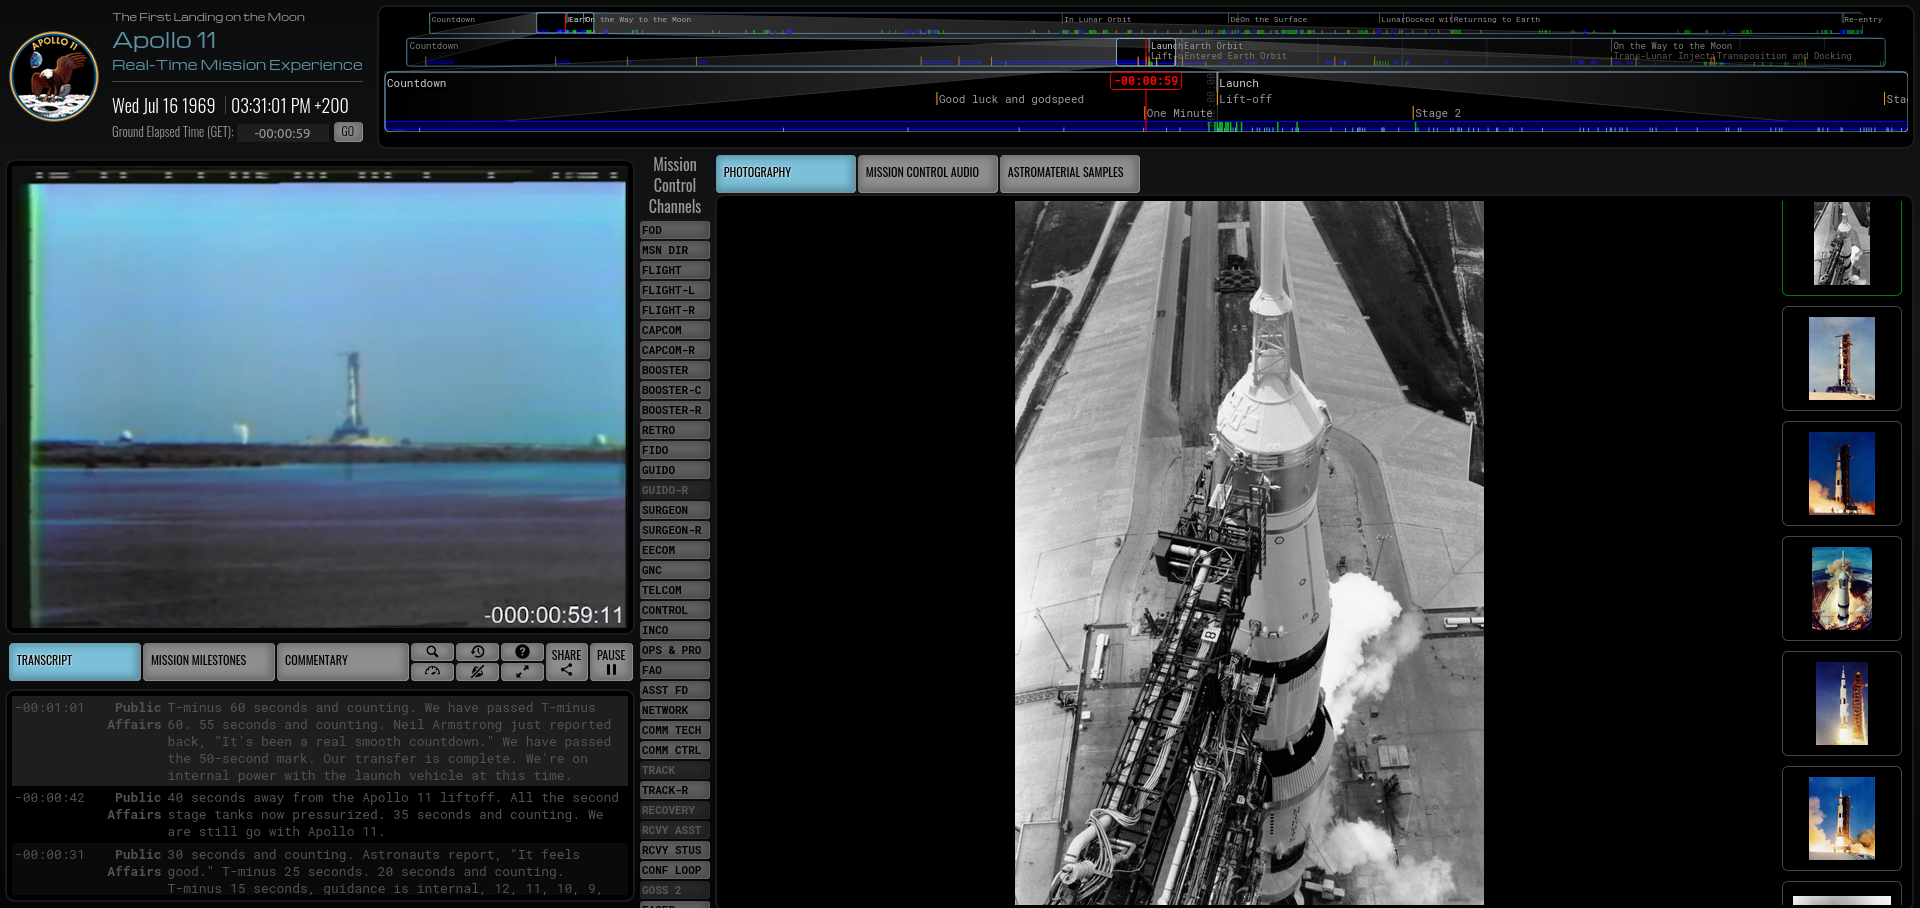1920x908 pixels.
Task: Open thumbnail of rocket lifting off against dark sky
Action: [x=1842, y=474]
